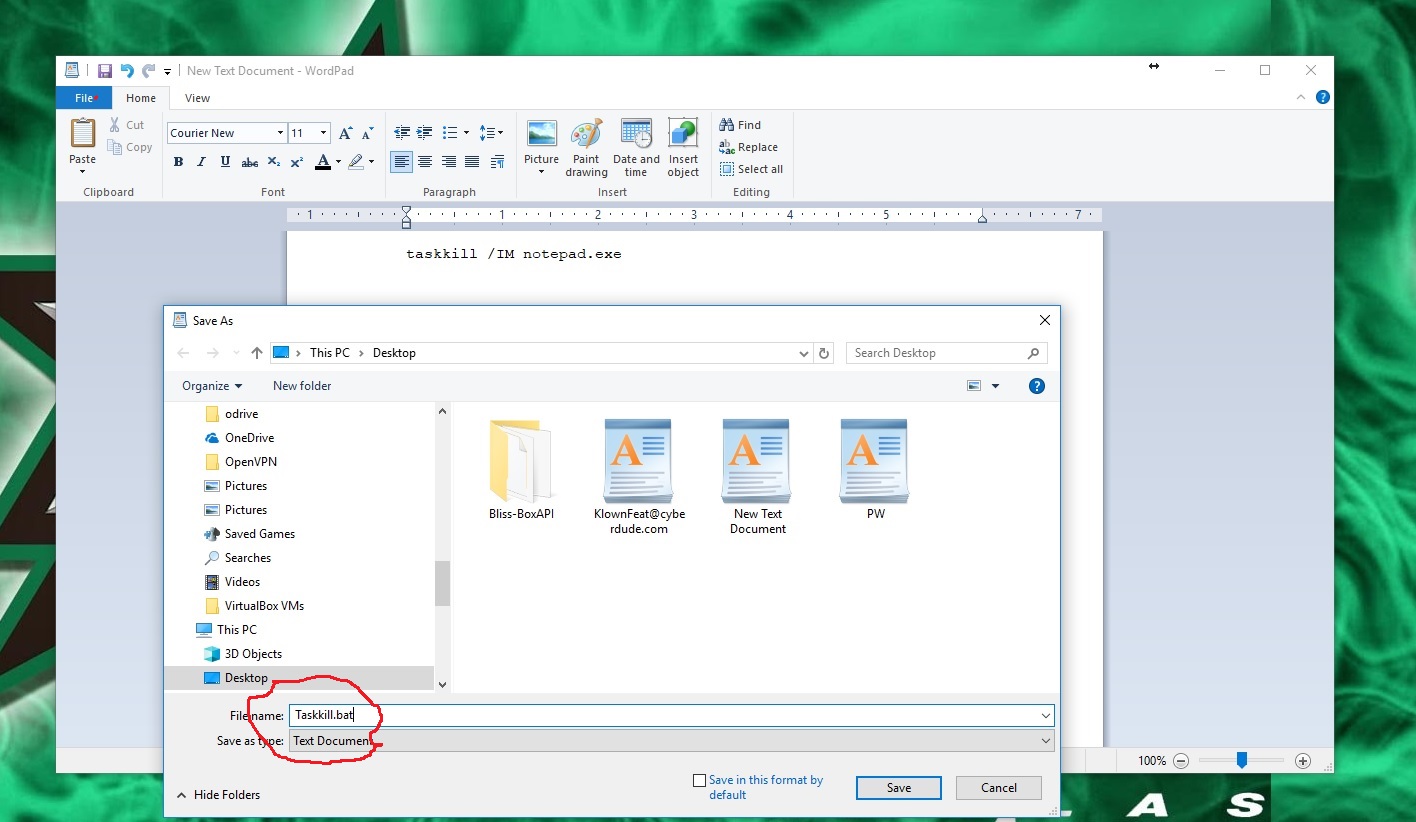Insert a Paint drawing
Image resolution: width=1416 pixels, height=822 pixels.
pos(586,148)
